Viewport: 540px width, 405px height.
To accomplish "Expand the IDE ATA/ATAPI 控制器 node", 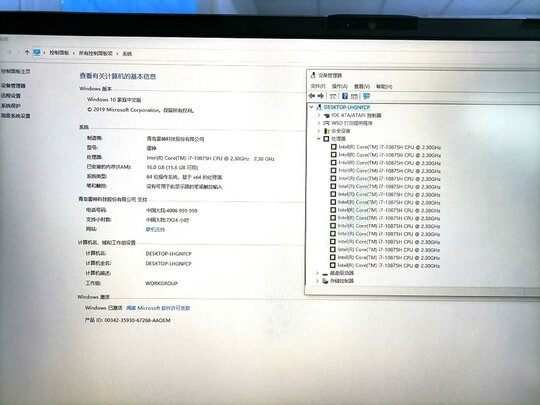I will click(319, 115).
